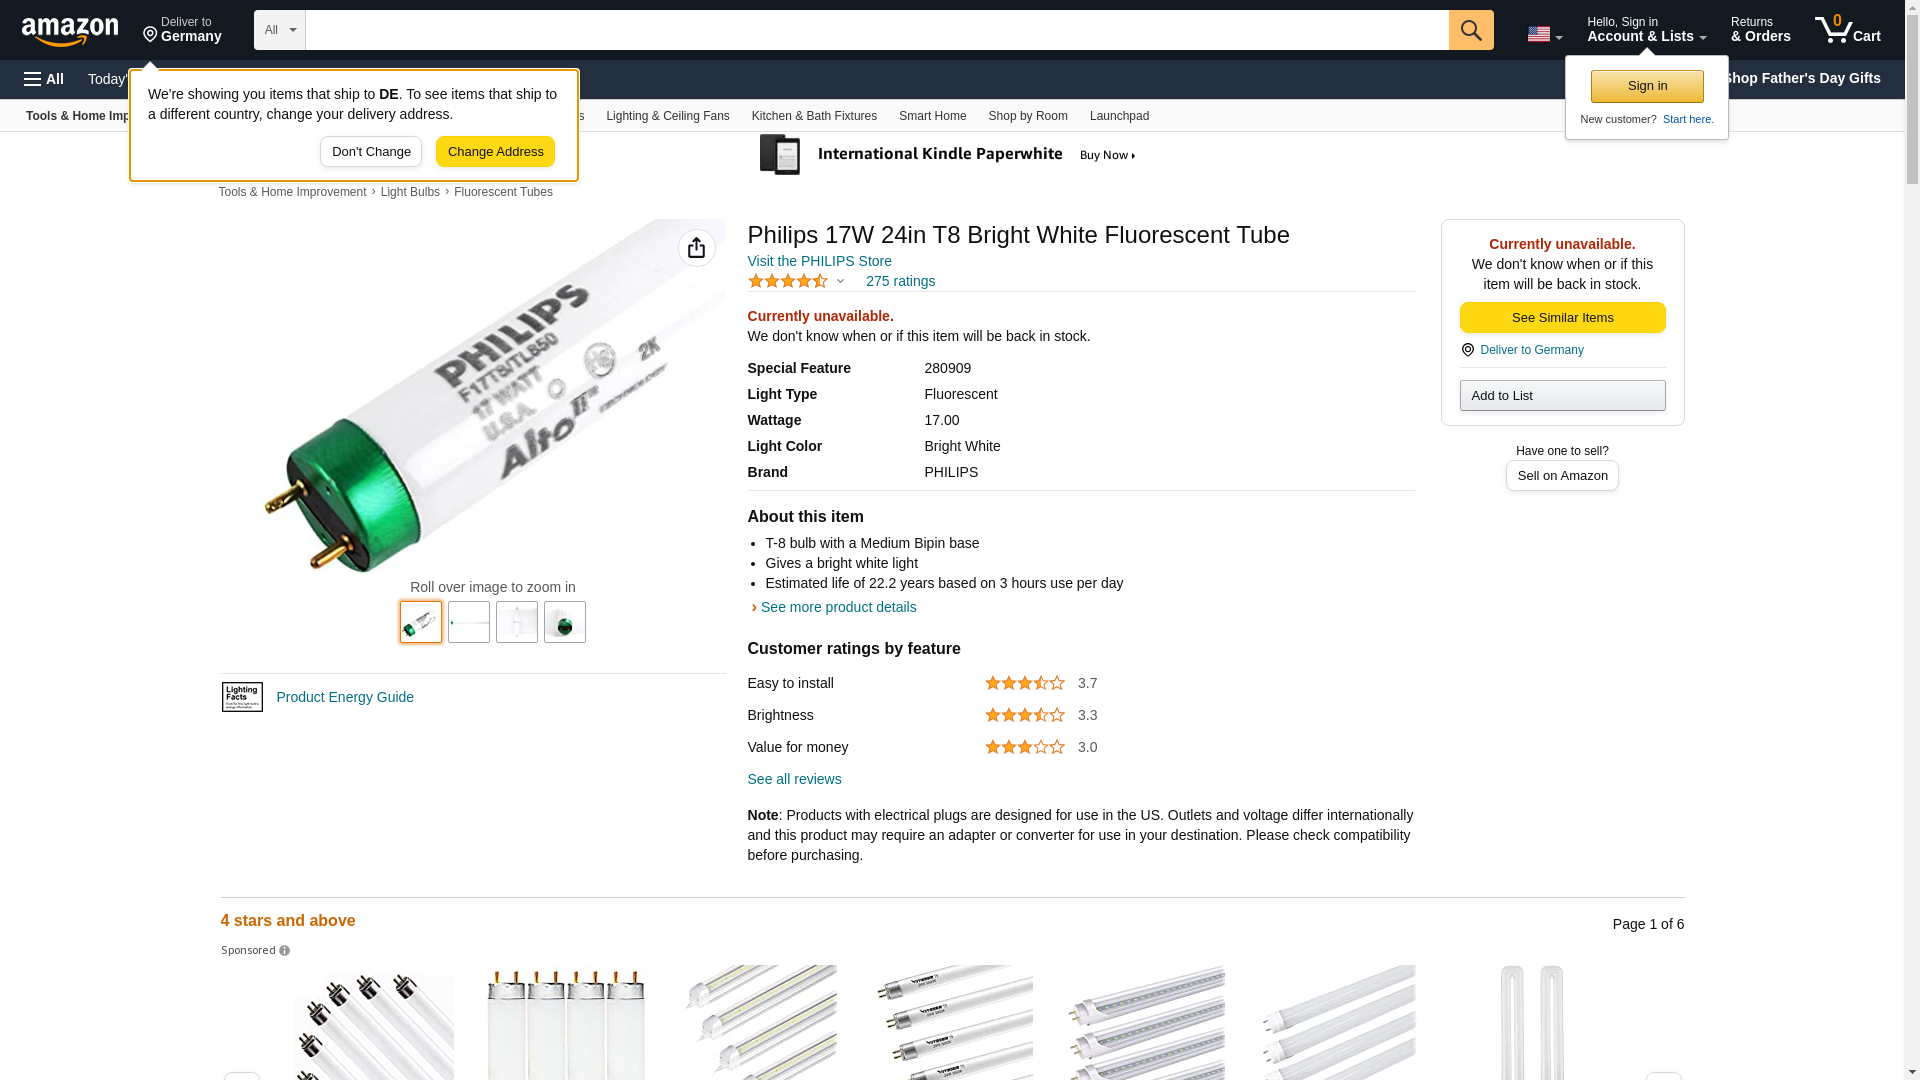Click in the Amazon search field

click(876, 30)
